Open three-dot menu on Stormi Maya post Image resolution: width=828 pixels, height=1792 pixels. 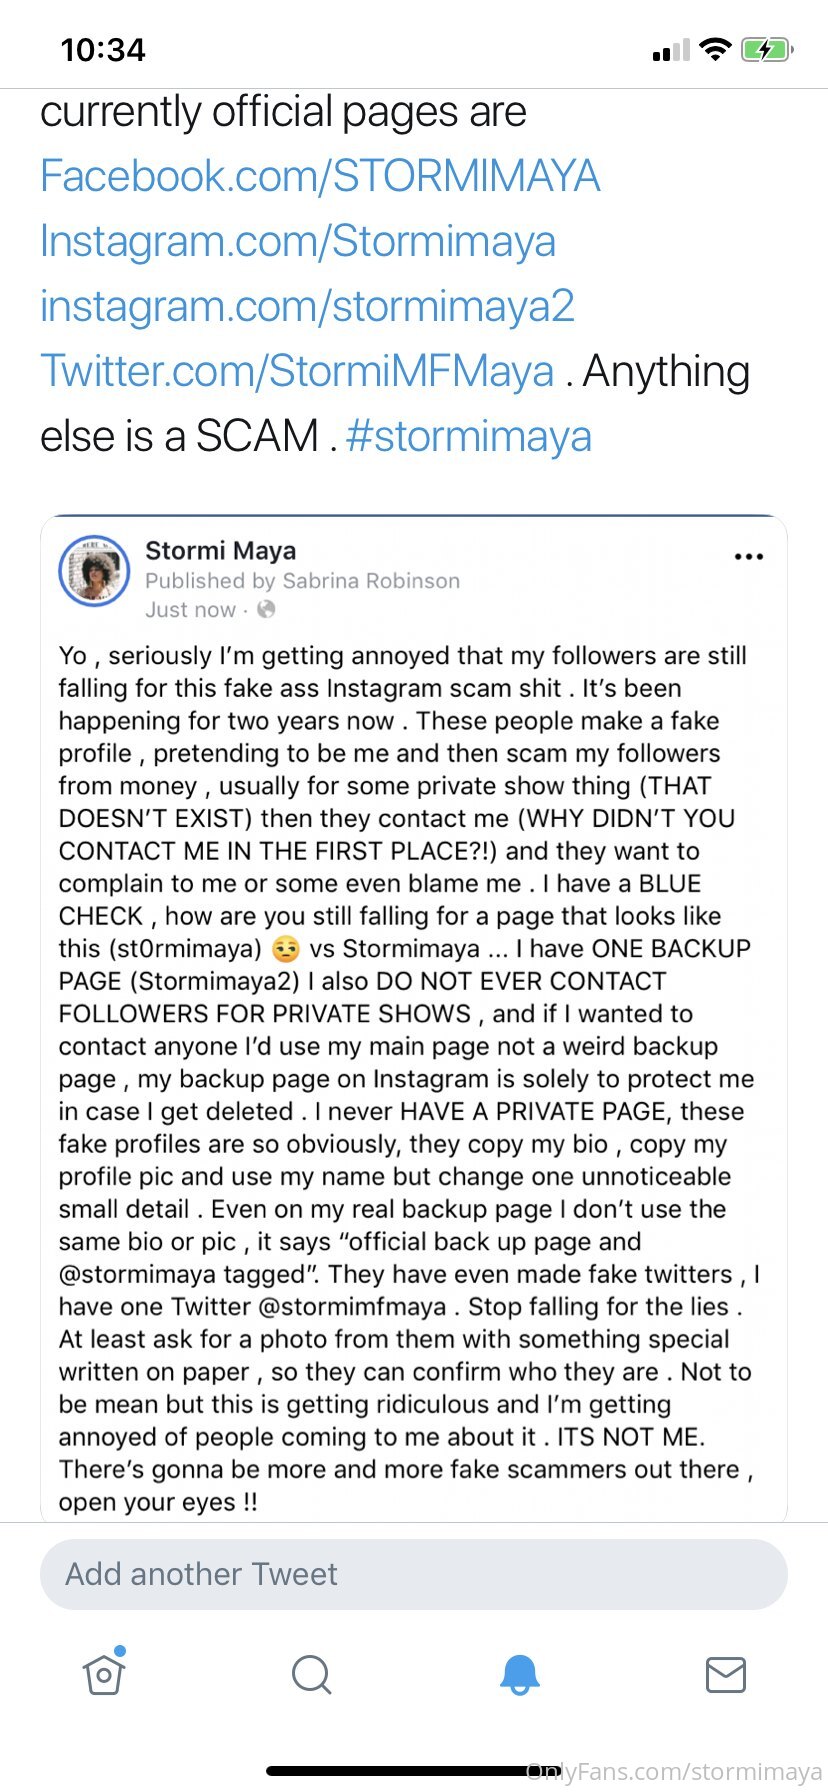click(748, 557)
